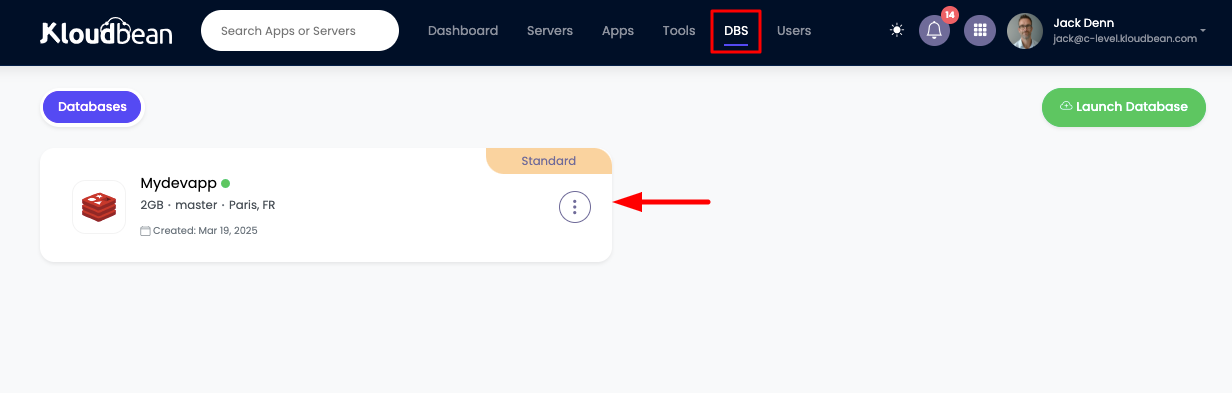Click the Launch Database button
Screen dimensions: 1232x393
click(1124, 107)
